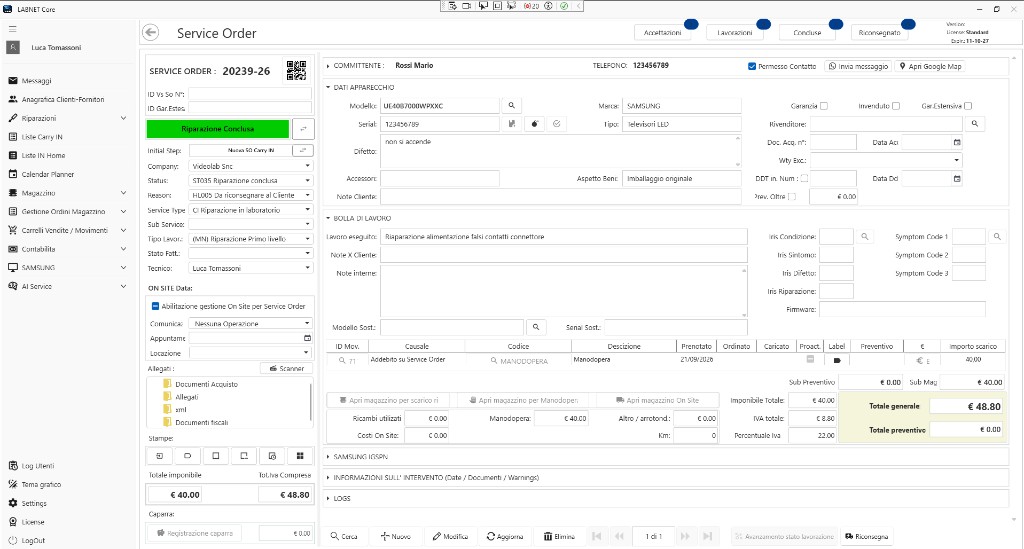Toggle the Prev. Oltre checkbox
The height and width of the screenshot is (549, 1024).
[792, 196]
